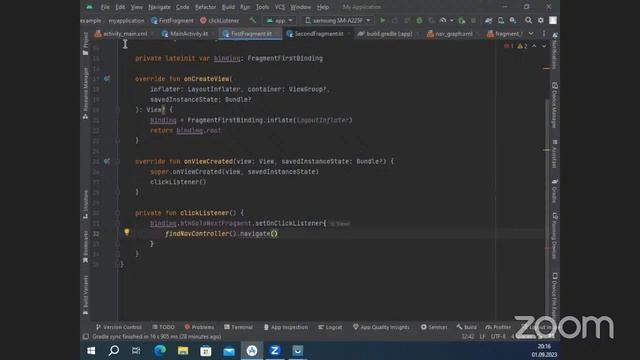Screen dimensions: 640x360
Task: Open the TODO tool window
Action: (x=163, y=327)
